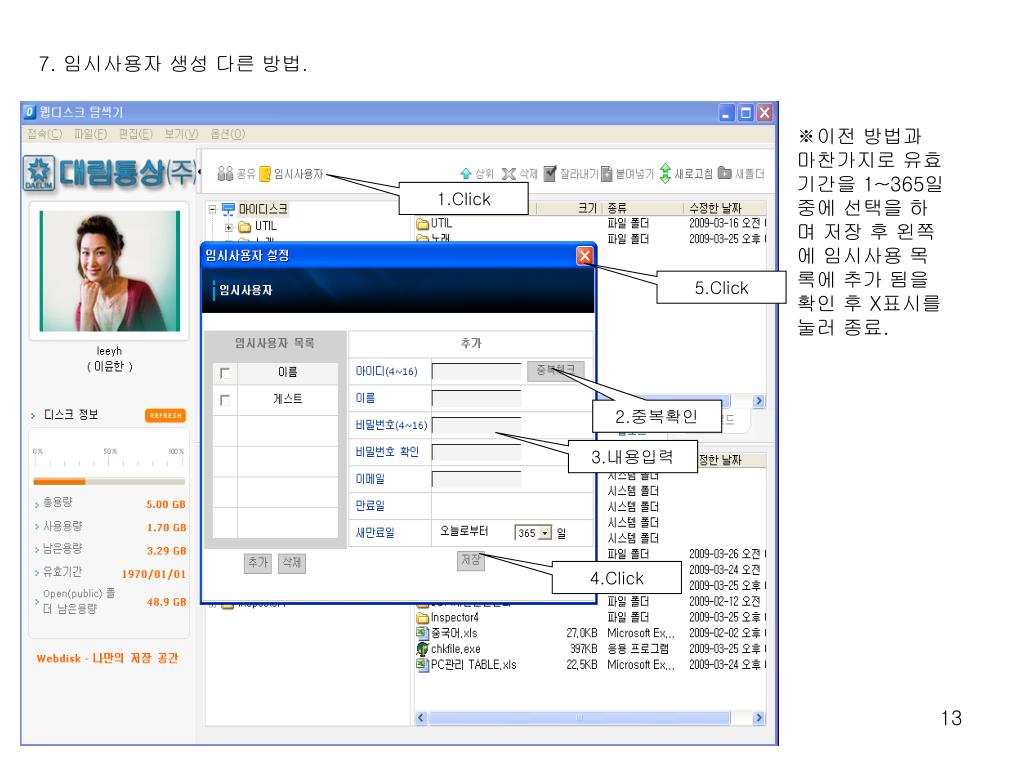Screen dimensions: 1024x768
Task: Expand the UTIL folder in tree
Action: point(229,227)
